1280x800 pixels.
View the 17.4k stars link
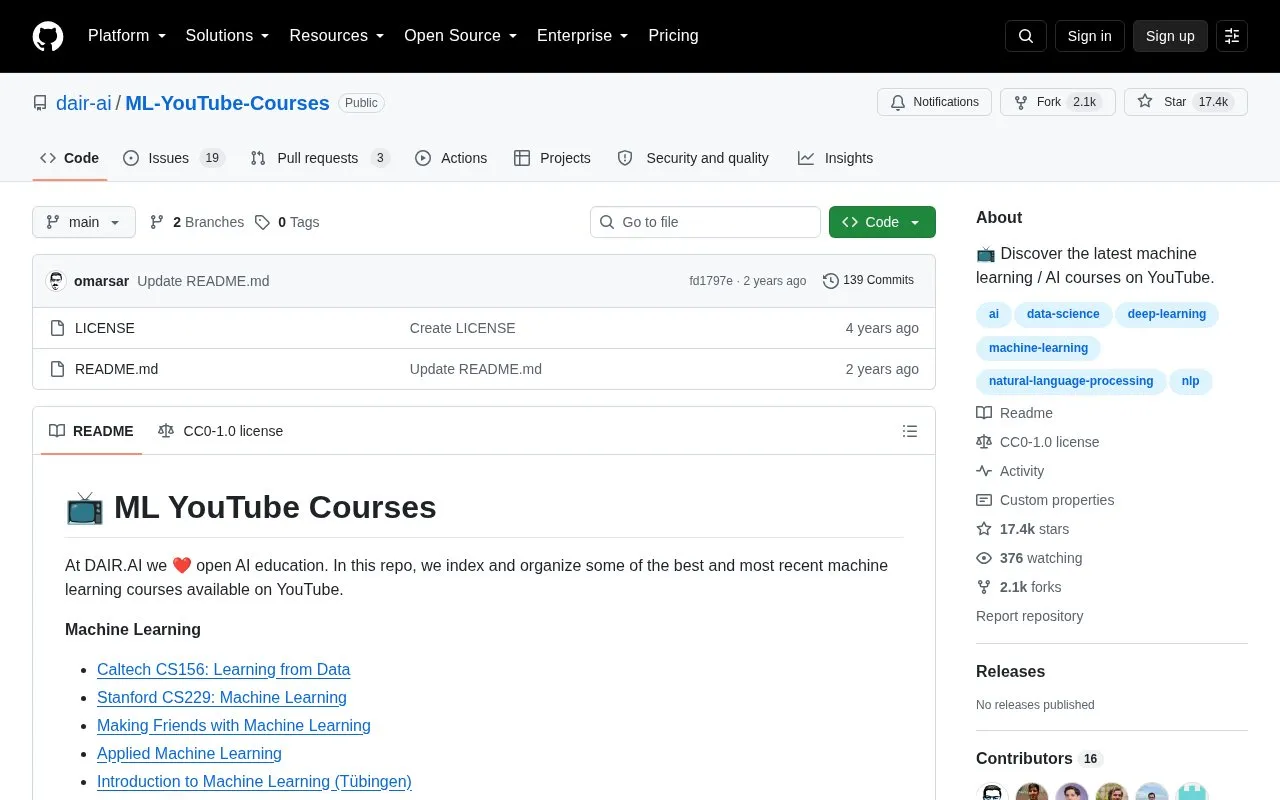[1022, 529]
